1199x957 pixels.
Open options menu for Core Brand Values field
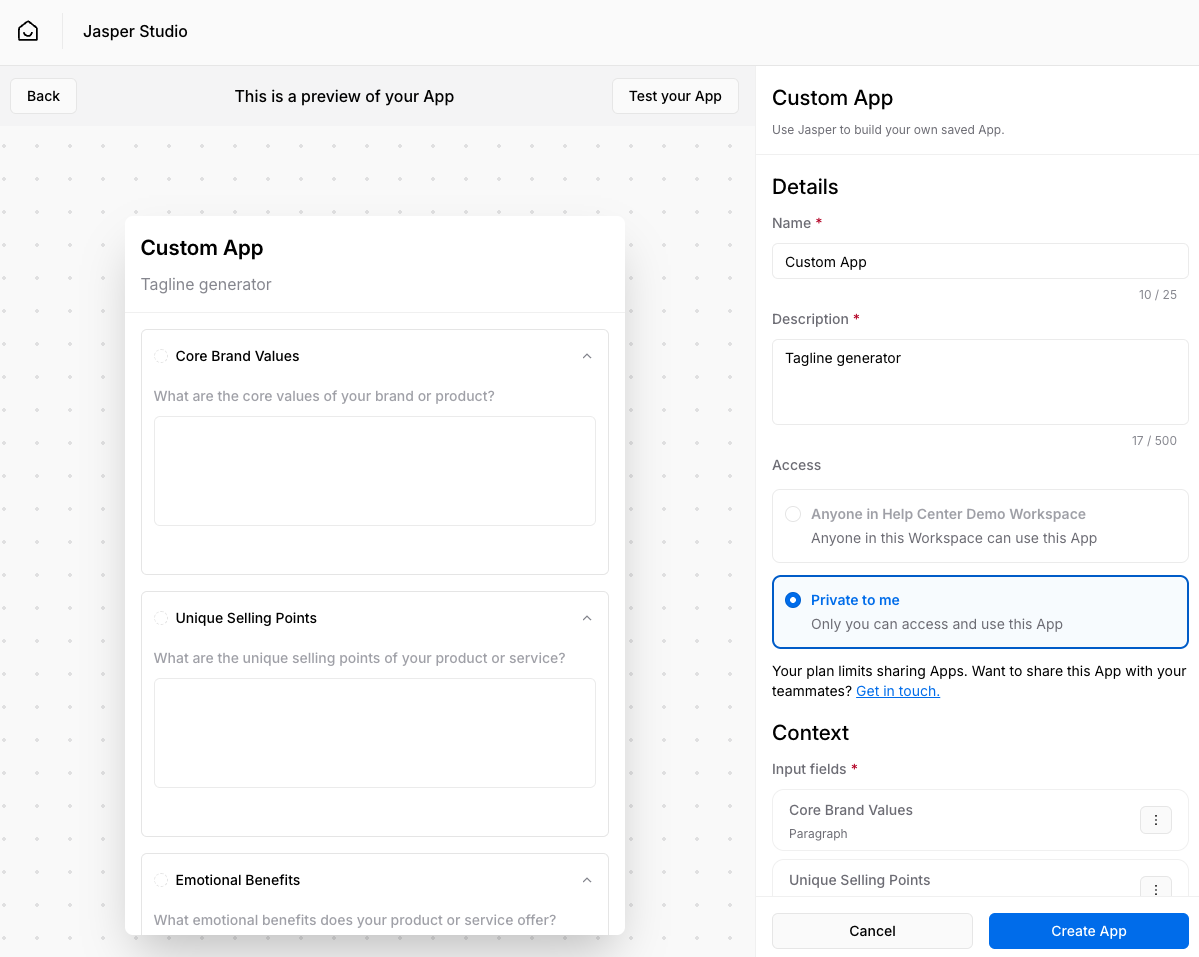1155,820
